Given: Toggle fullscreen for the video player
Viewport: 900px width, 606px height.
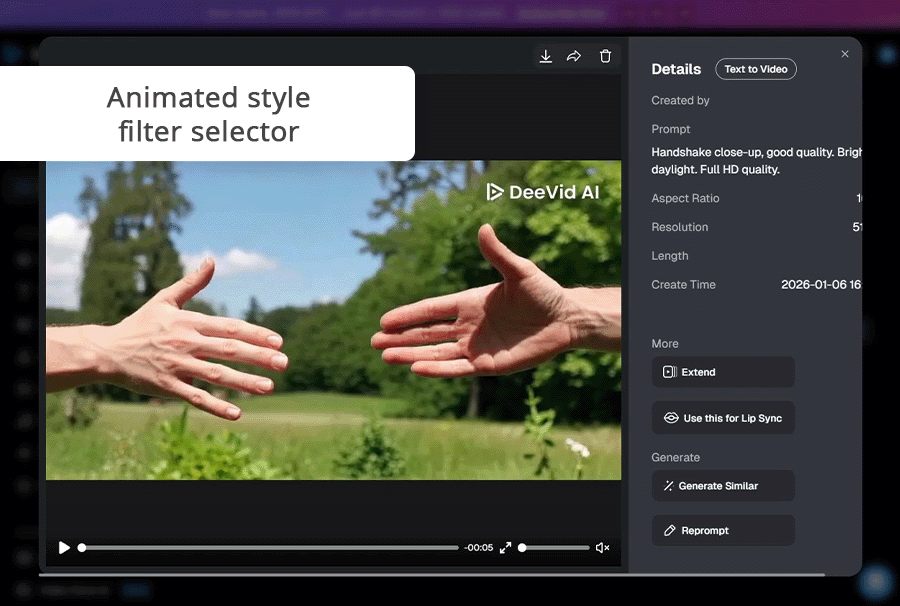Looking at the screenshot, I should (505, 548).
